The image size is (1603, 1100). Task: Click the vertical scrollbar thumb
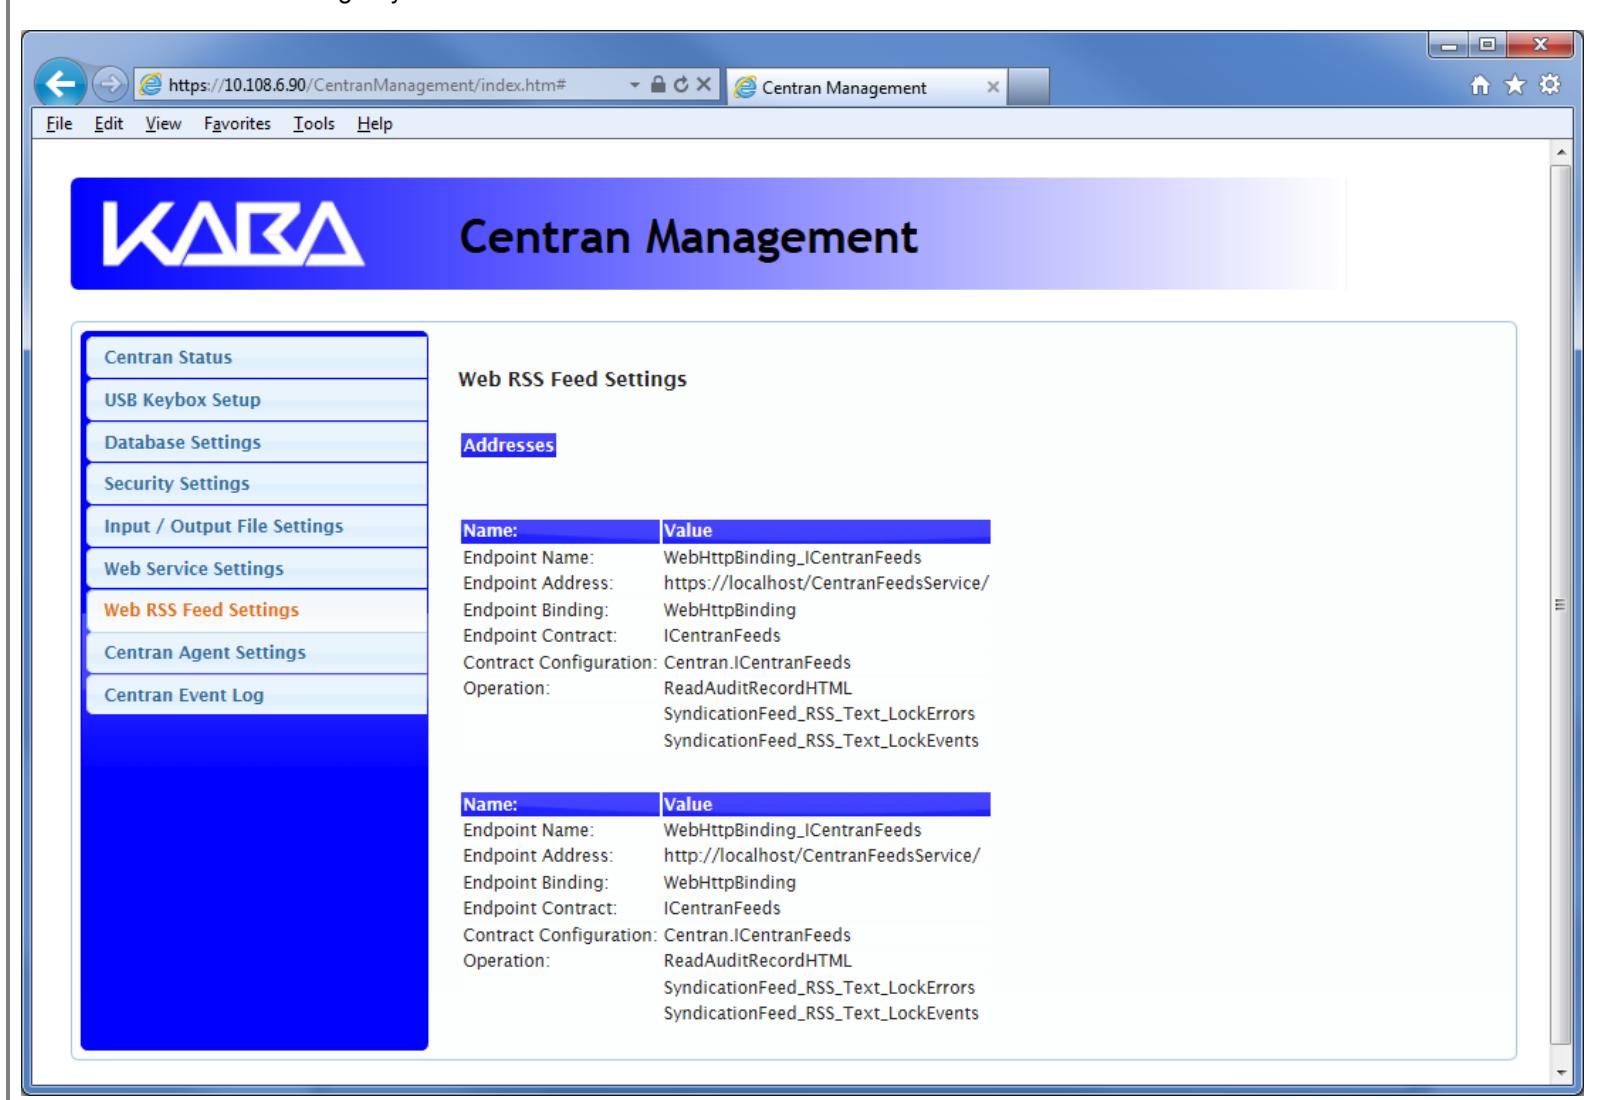1561,604
